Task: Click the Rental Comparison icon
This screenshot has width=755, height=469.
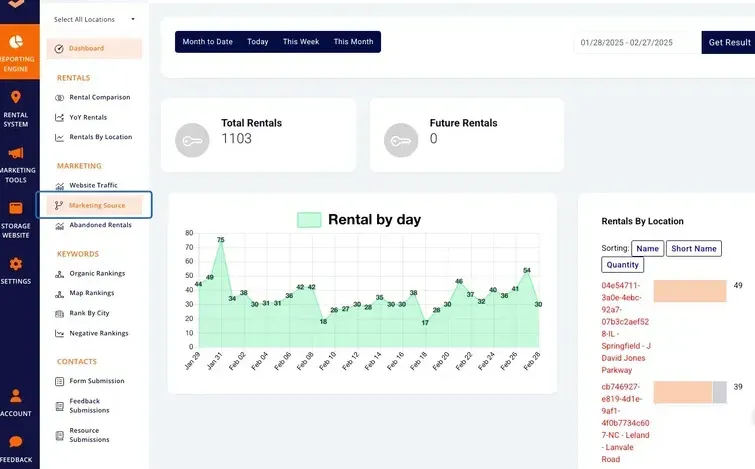Action: point(59,98)
